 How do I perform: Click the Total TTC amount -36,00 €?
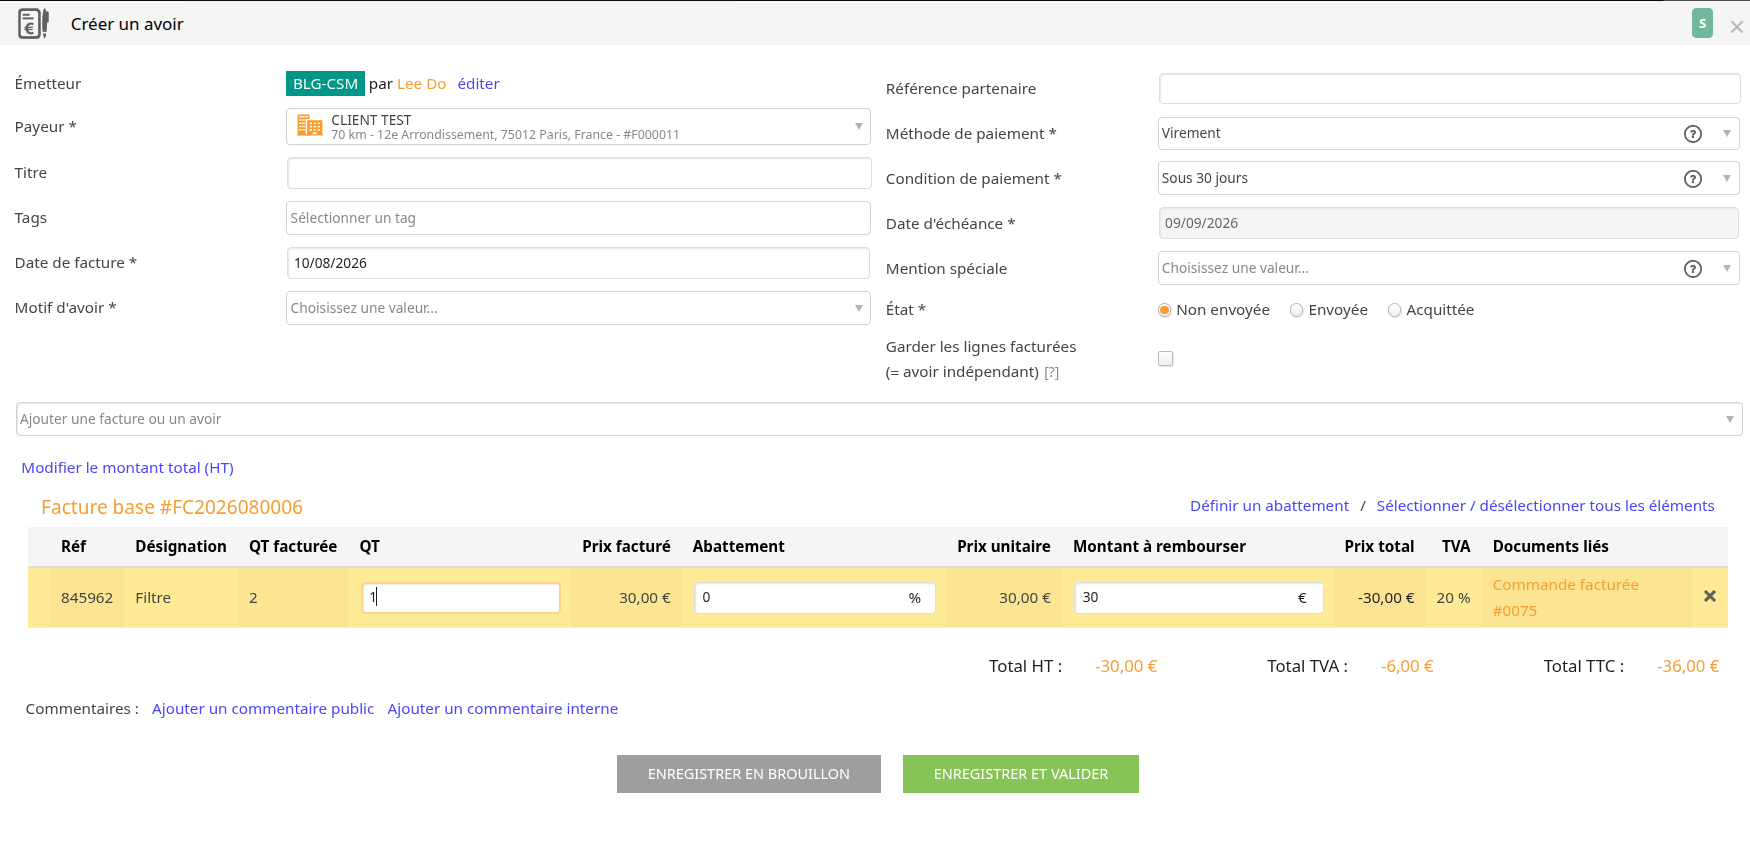[x=1688, y=666]
